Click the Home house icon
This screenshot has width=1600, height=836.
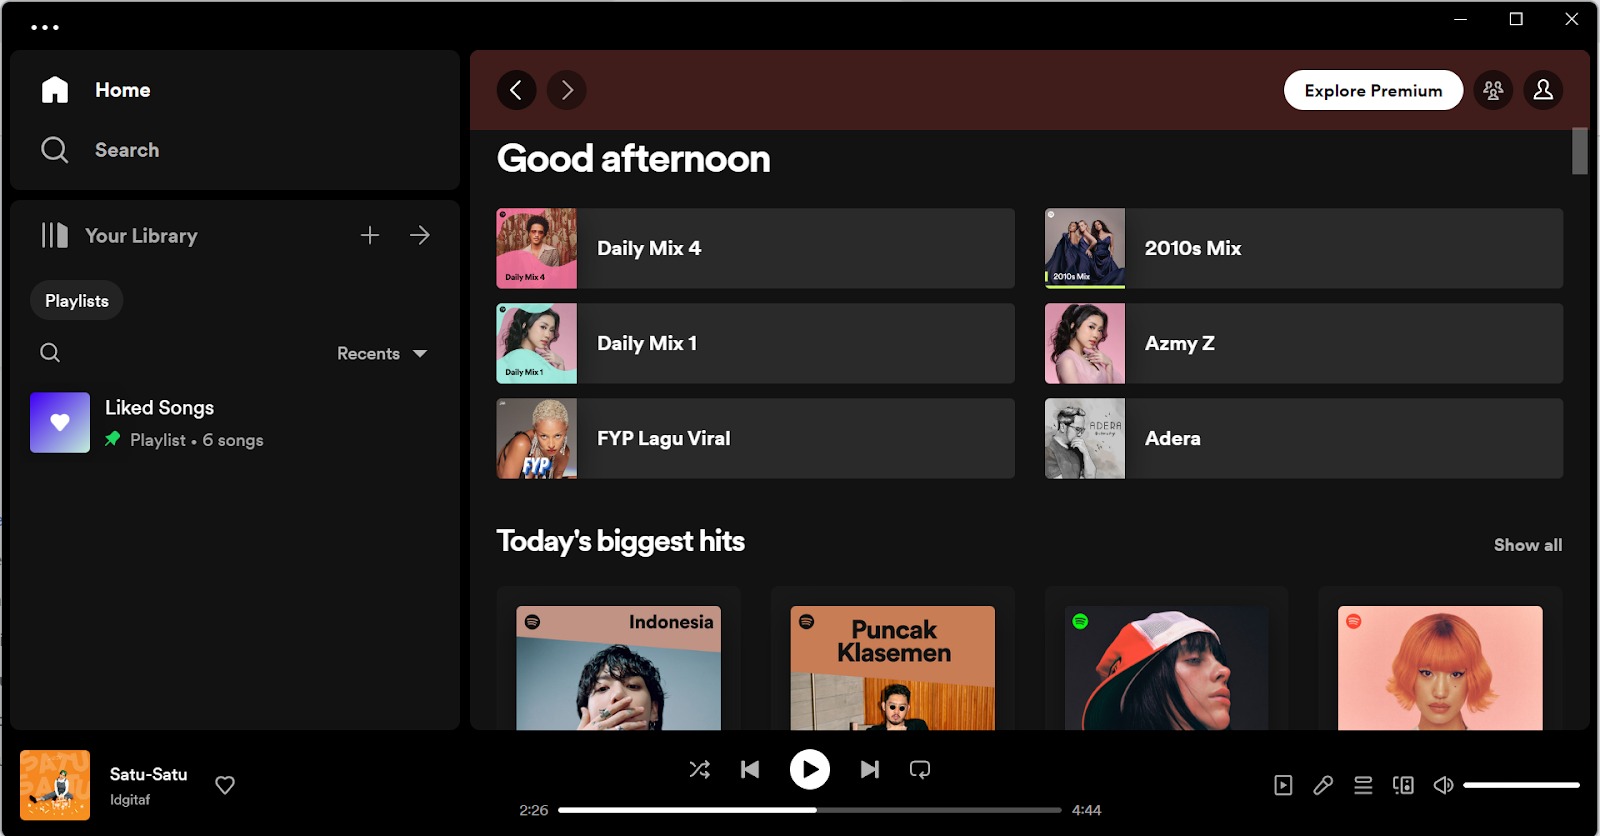coord(55,90)
